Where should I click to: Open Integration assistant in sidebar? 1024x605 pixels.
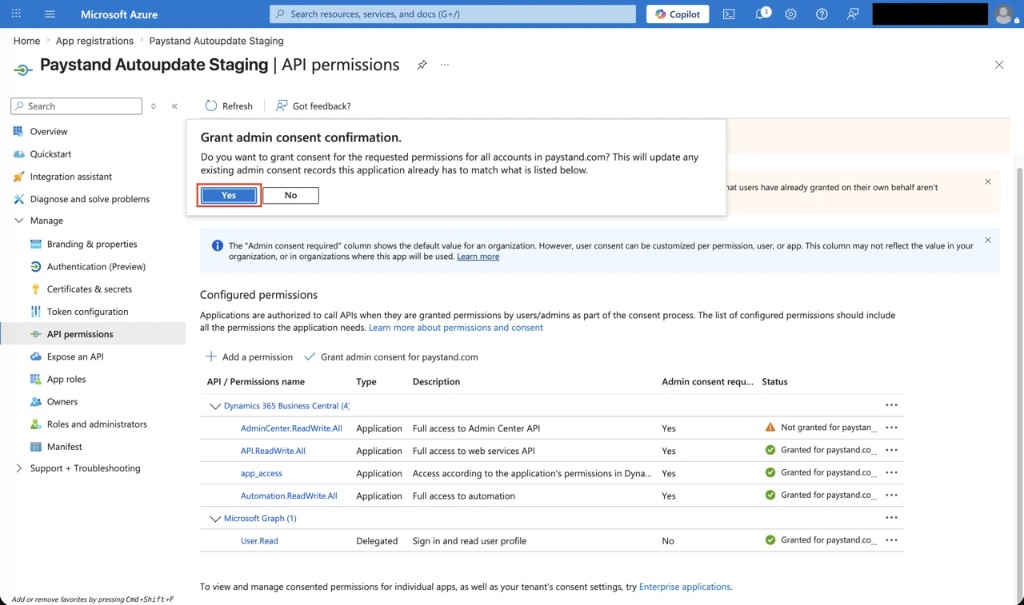point(71,176)
